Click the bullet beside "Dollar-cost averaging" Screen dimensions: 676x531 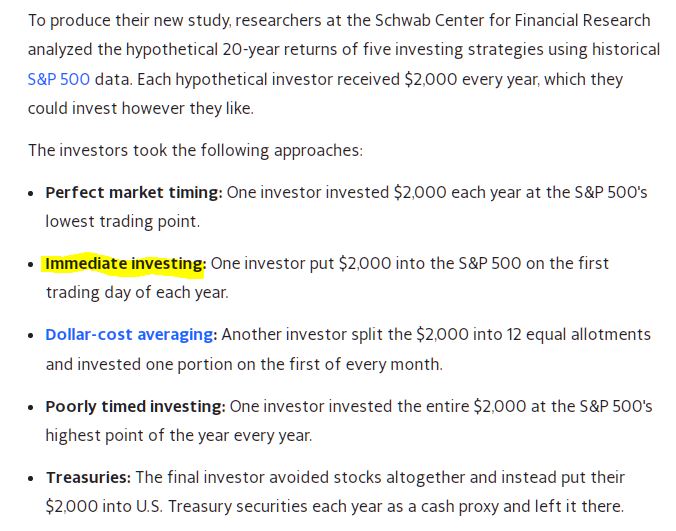point(33,335)
